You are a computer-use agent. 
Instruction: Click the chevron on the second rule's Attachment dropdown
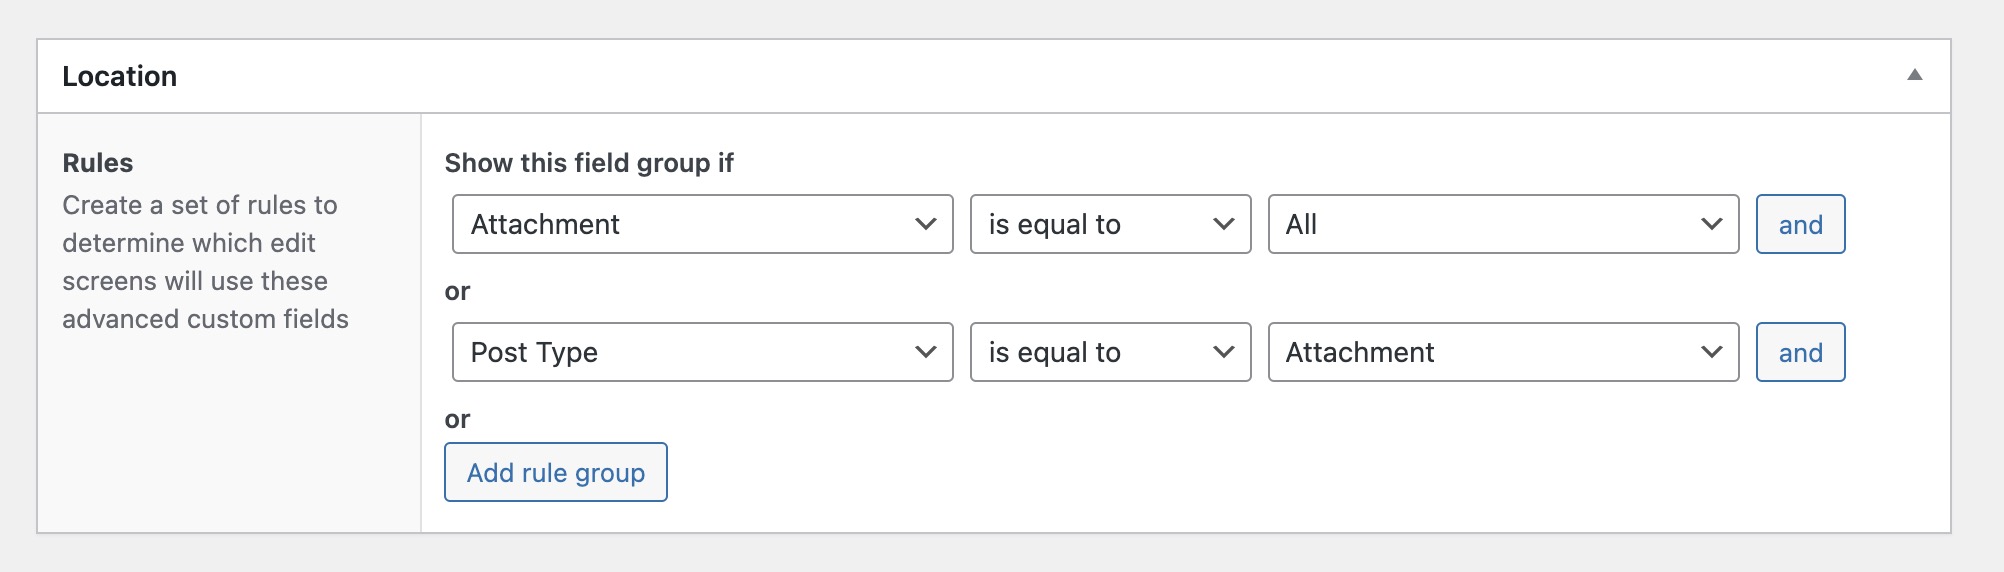tap(1712, 352)
